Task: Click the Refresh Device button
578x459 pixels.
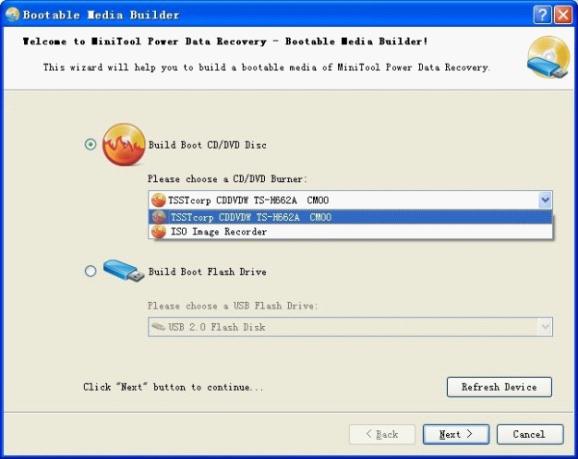Action: pos(499,387)
